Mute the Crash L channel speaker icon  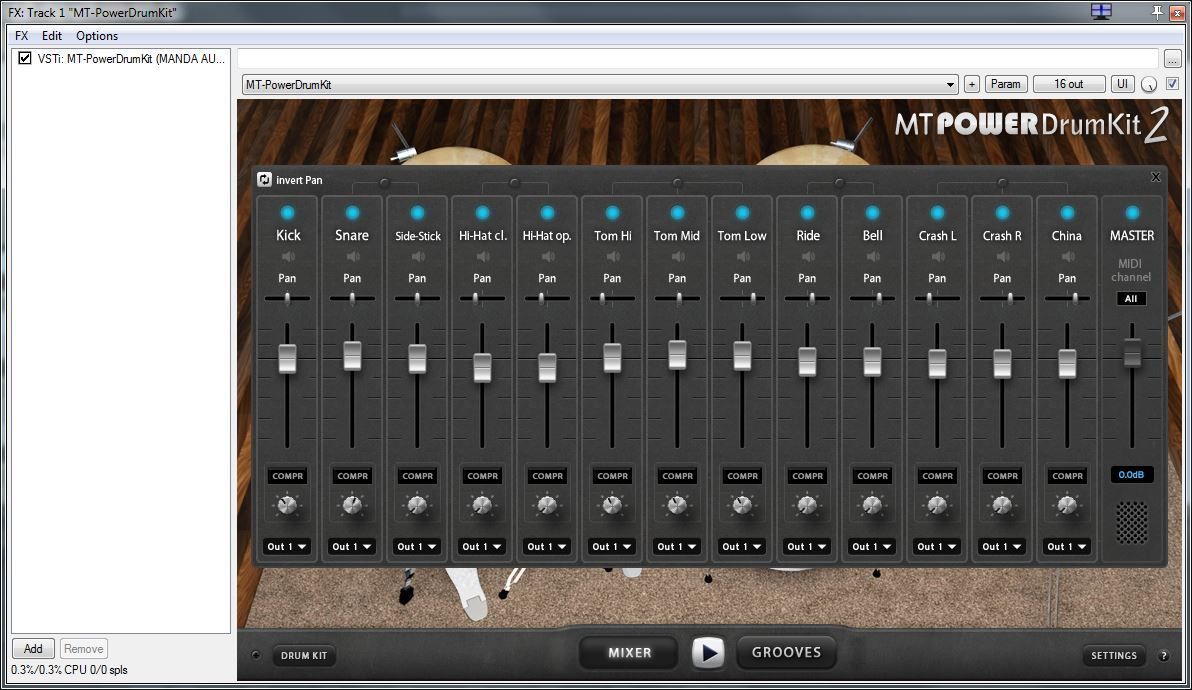pos(937,257)
